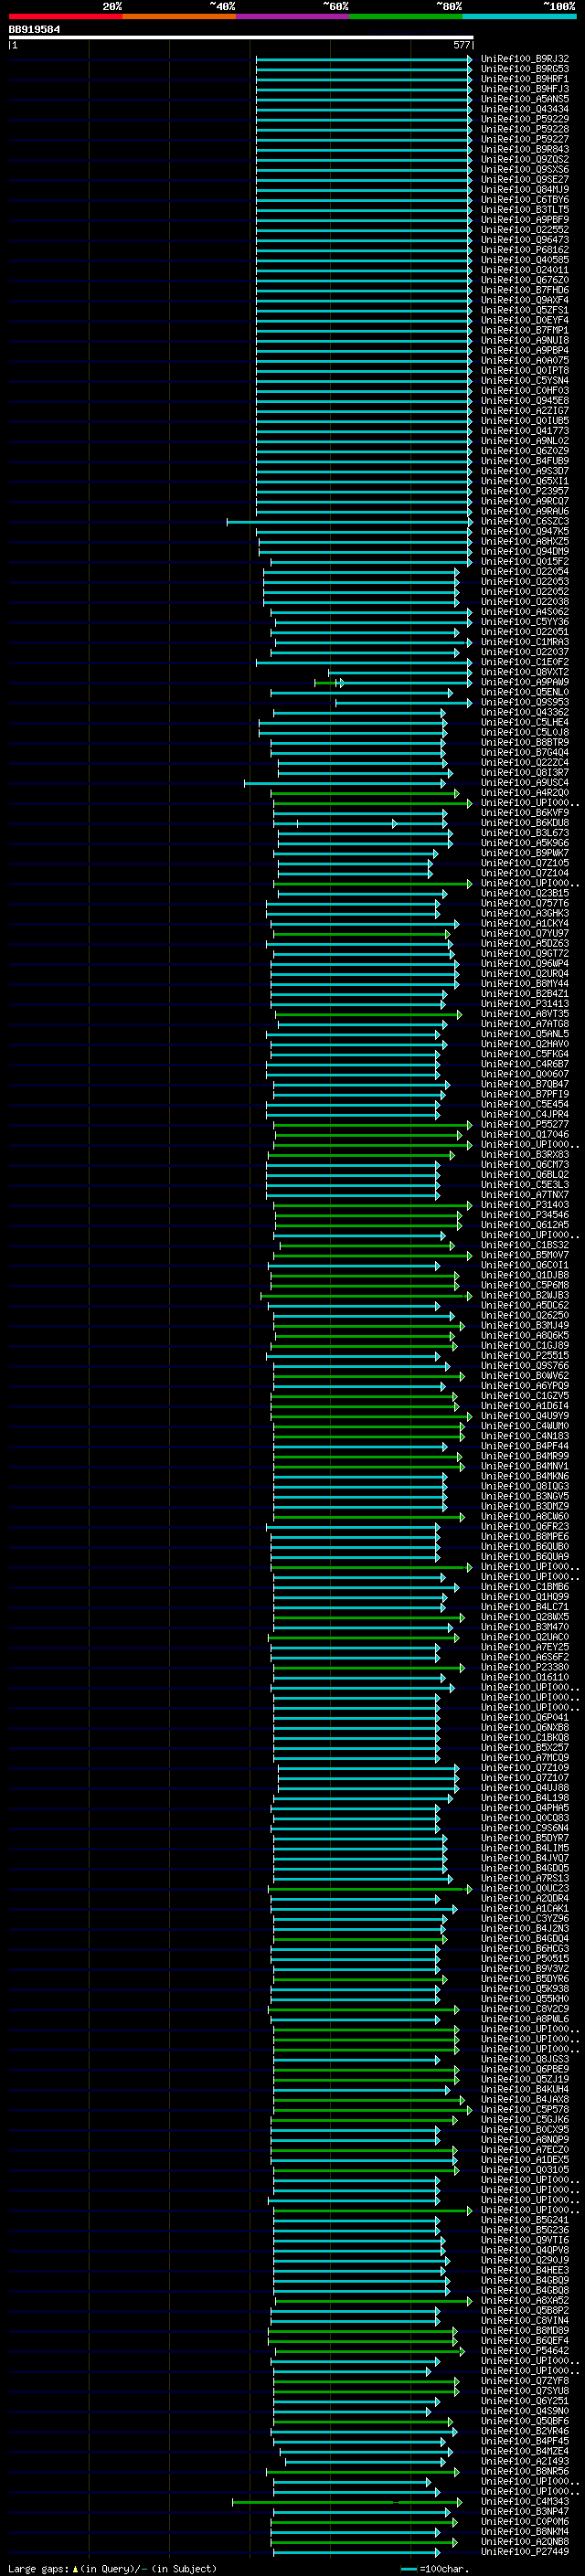
Task: Click short green bar of UniRef100_A9PAW9
Action: pyautogui.click(x=327, y=683)
